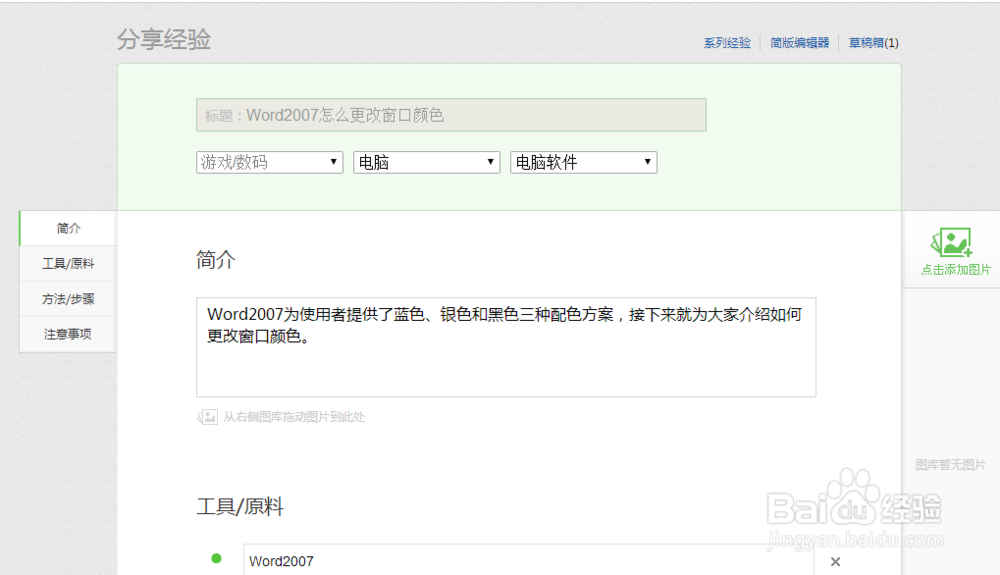Click inside the 简介 text area
The height and width of the screenshot is (575, 1000).
point(506,347)
